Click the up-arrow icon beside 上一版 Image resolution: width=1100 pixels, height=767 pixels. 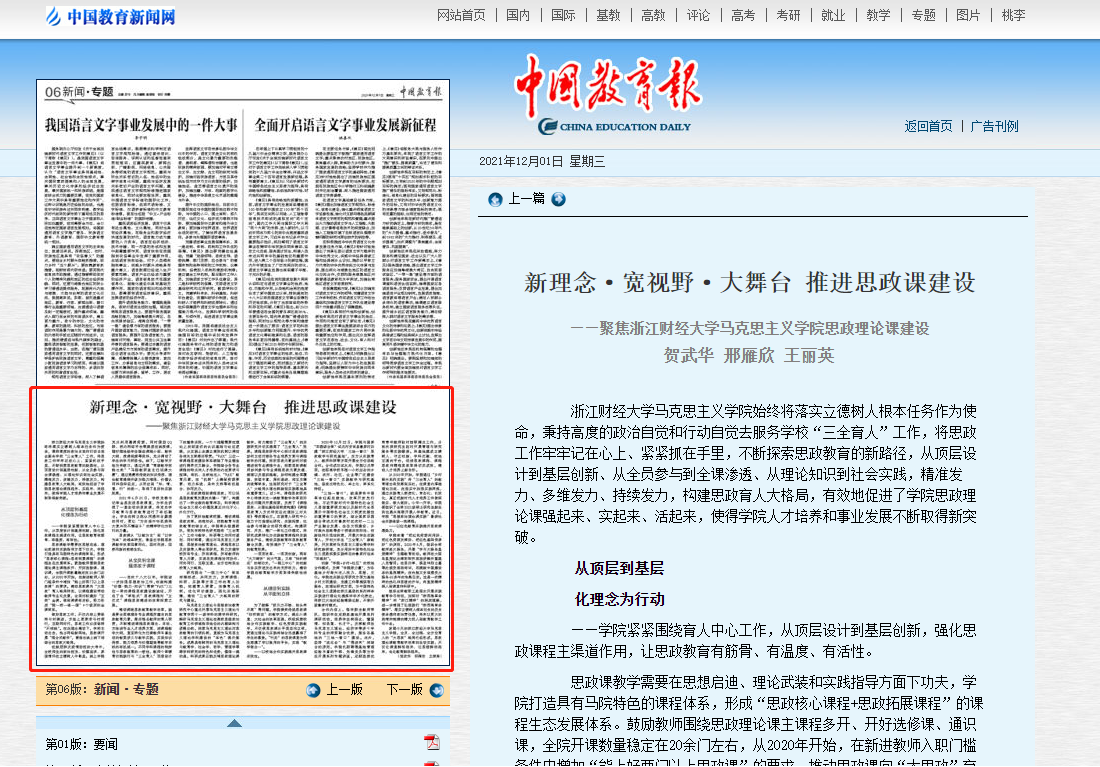click(x=313, y=690)
